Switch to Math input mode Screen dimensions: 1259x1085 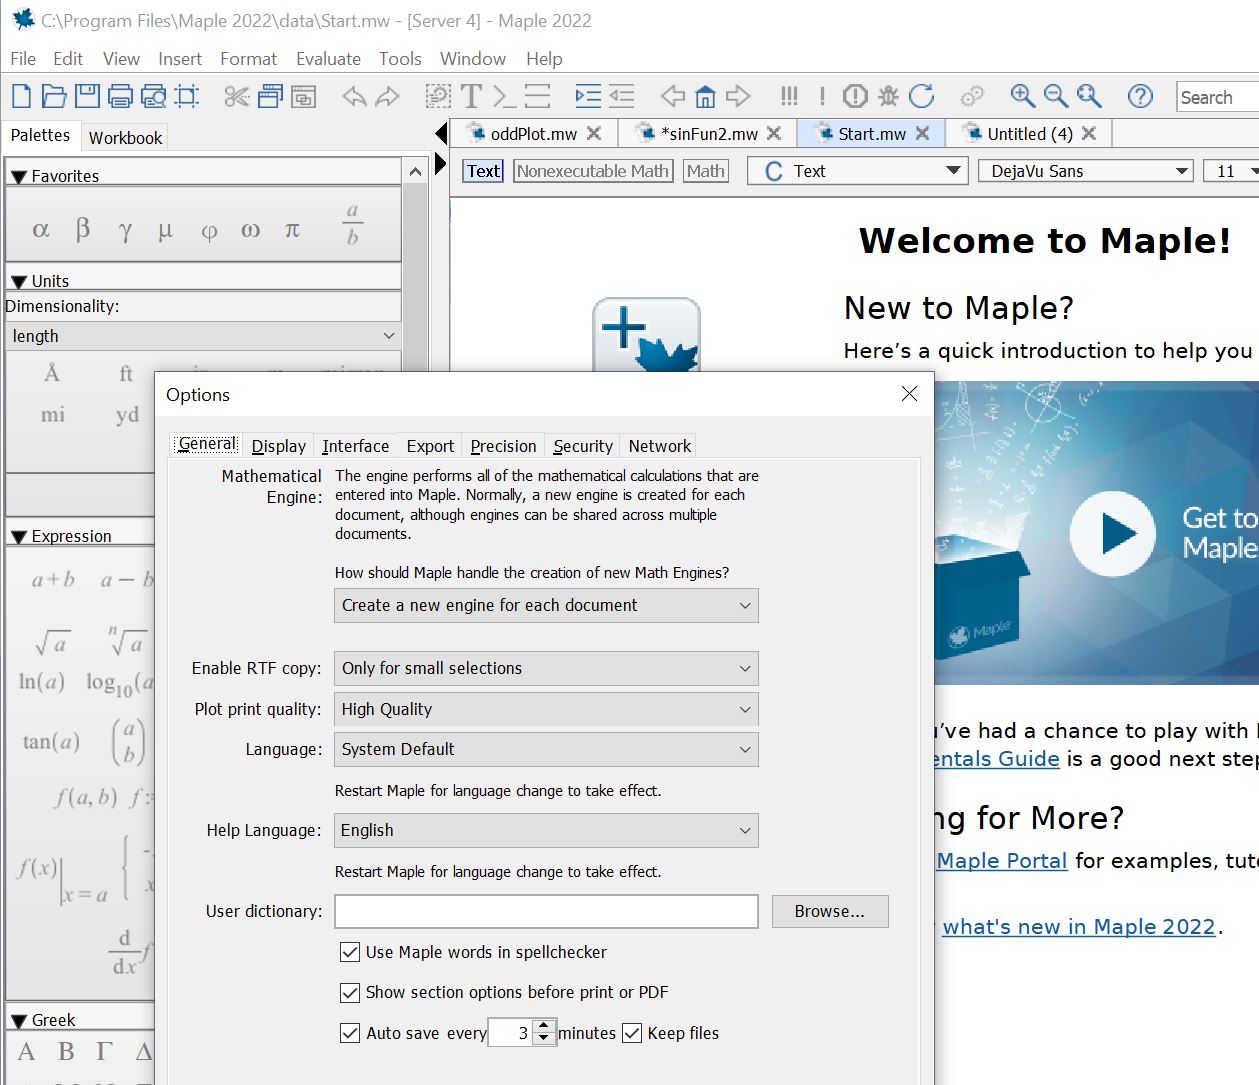pyautogui.click(x=705, y=171)
